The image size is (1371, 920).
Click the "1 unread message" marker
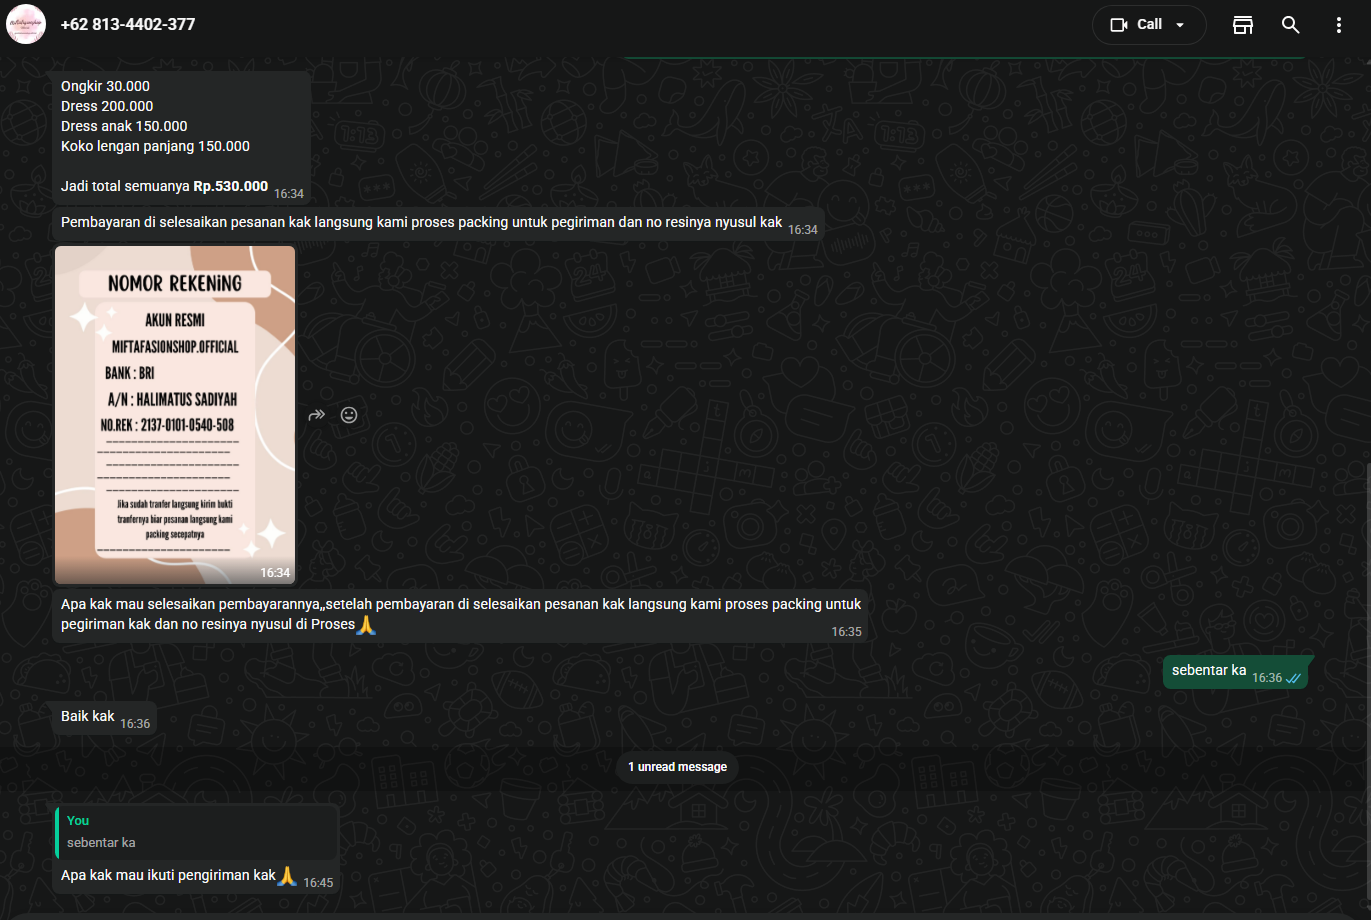coord(677,767)
